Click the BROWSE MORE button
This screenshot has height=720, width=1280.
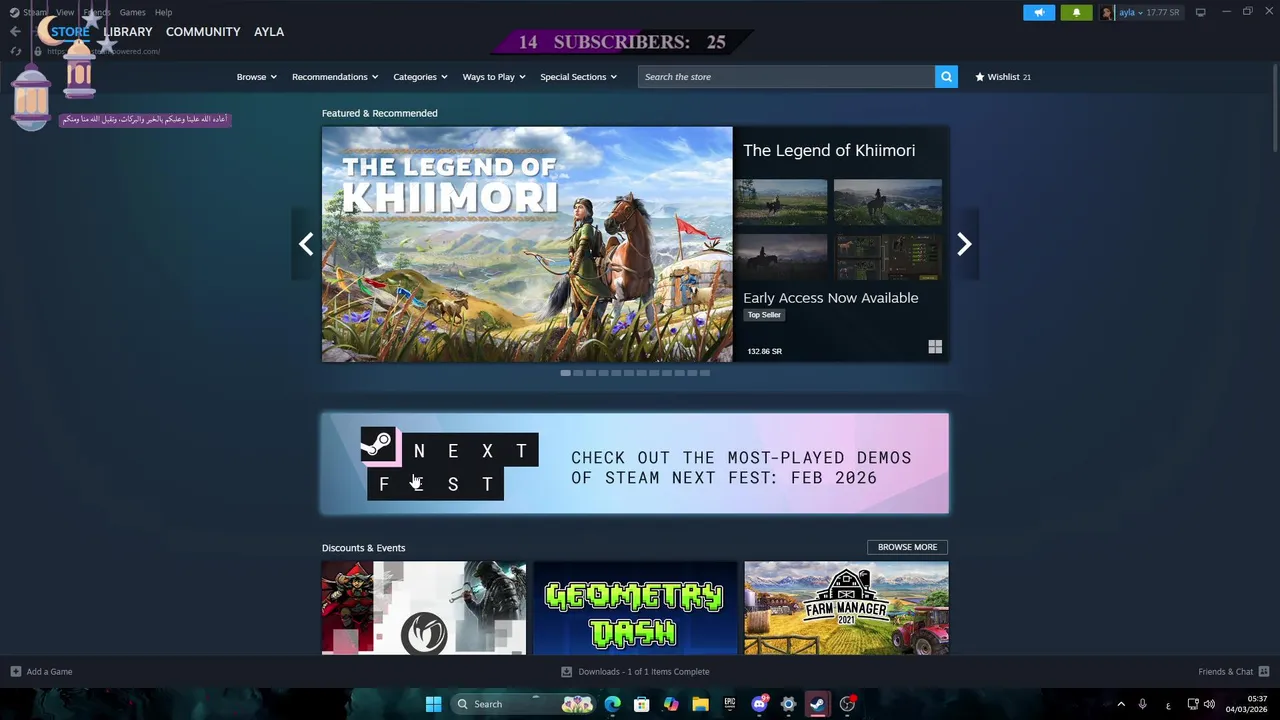click(x=907, y=547)
